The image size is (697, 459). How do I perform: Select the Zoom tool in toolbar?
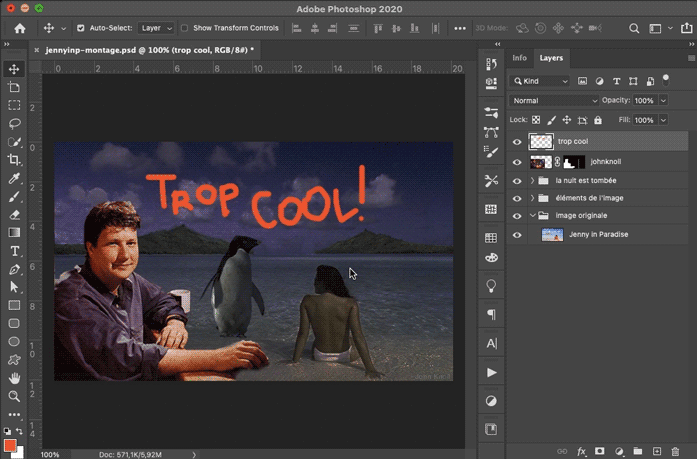[14, 396]
